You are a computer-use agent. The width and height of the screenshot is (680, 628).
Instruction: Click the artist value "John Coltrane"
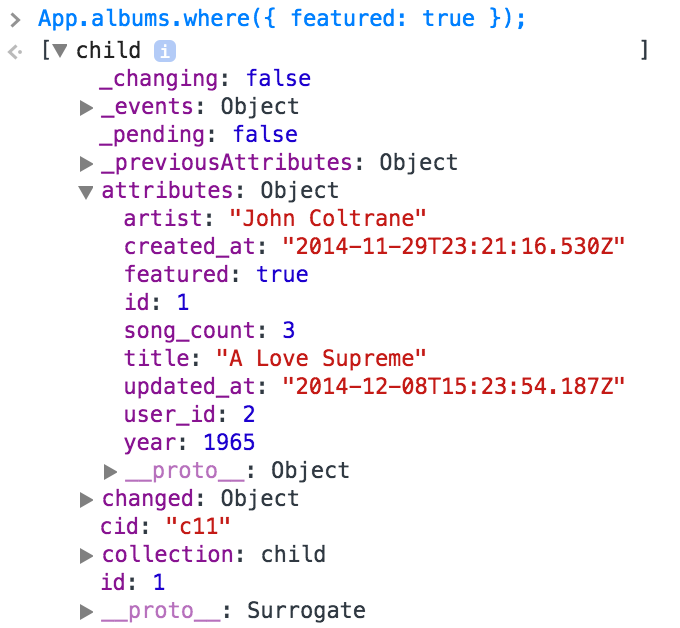click(327, 218)
